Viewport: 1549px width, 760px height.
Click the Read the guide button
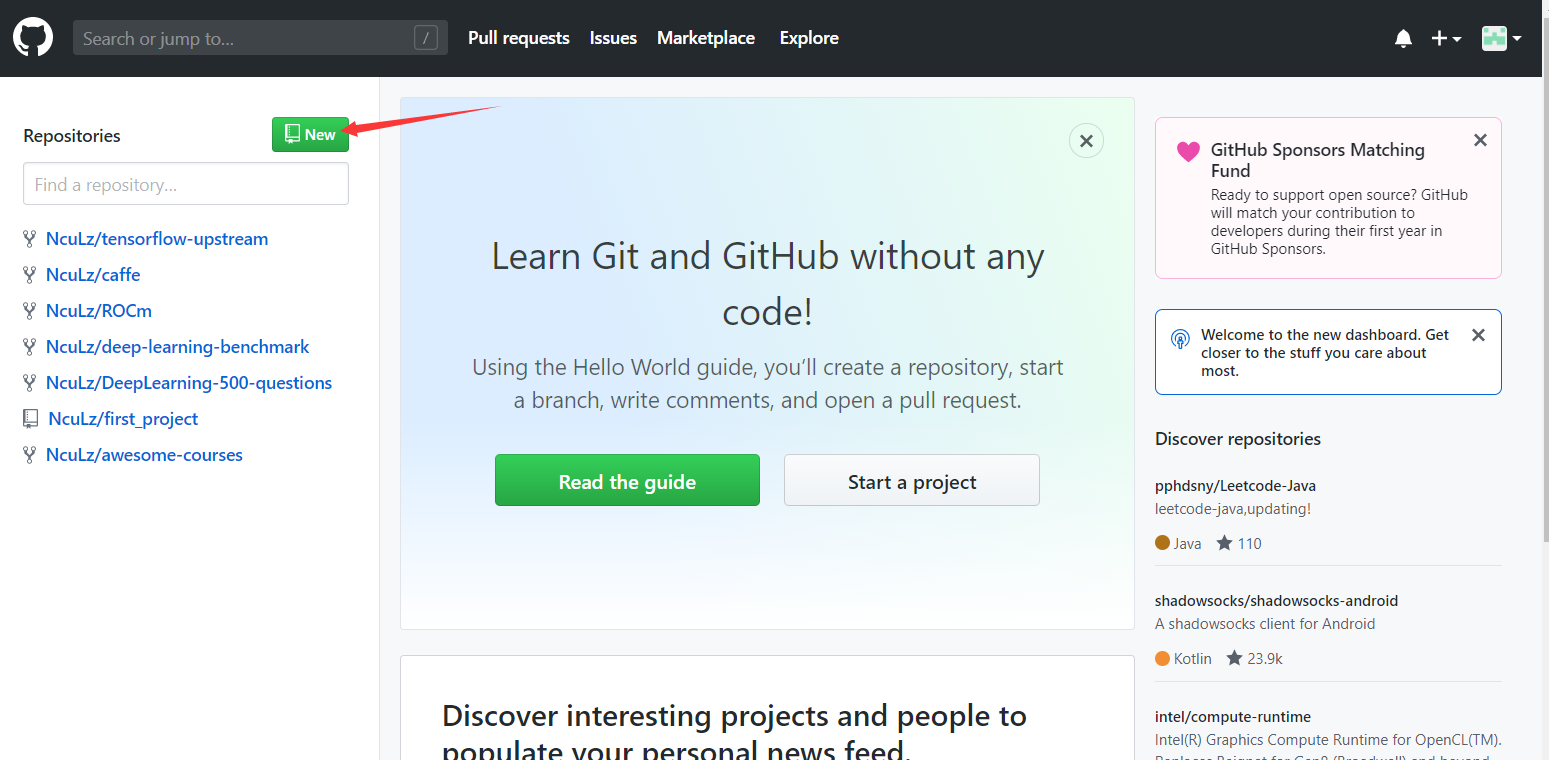pos(627,481)
